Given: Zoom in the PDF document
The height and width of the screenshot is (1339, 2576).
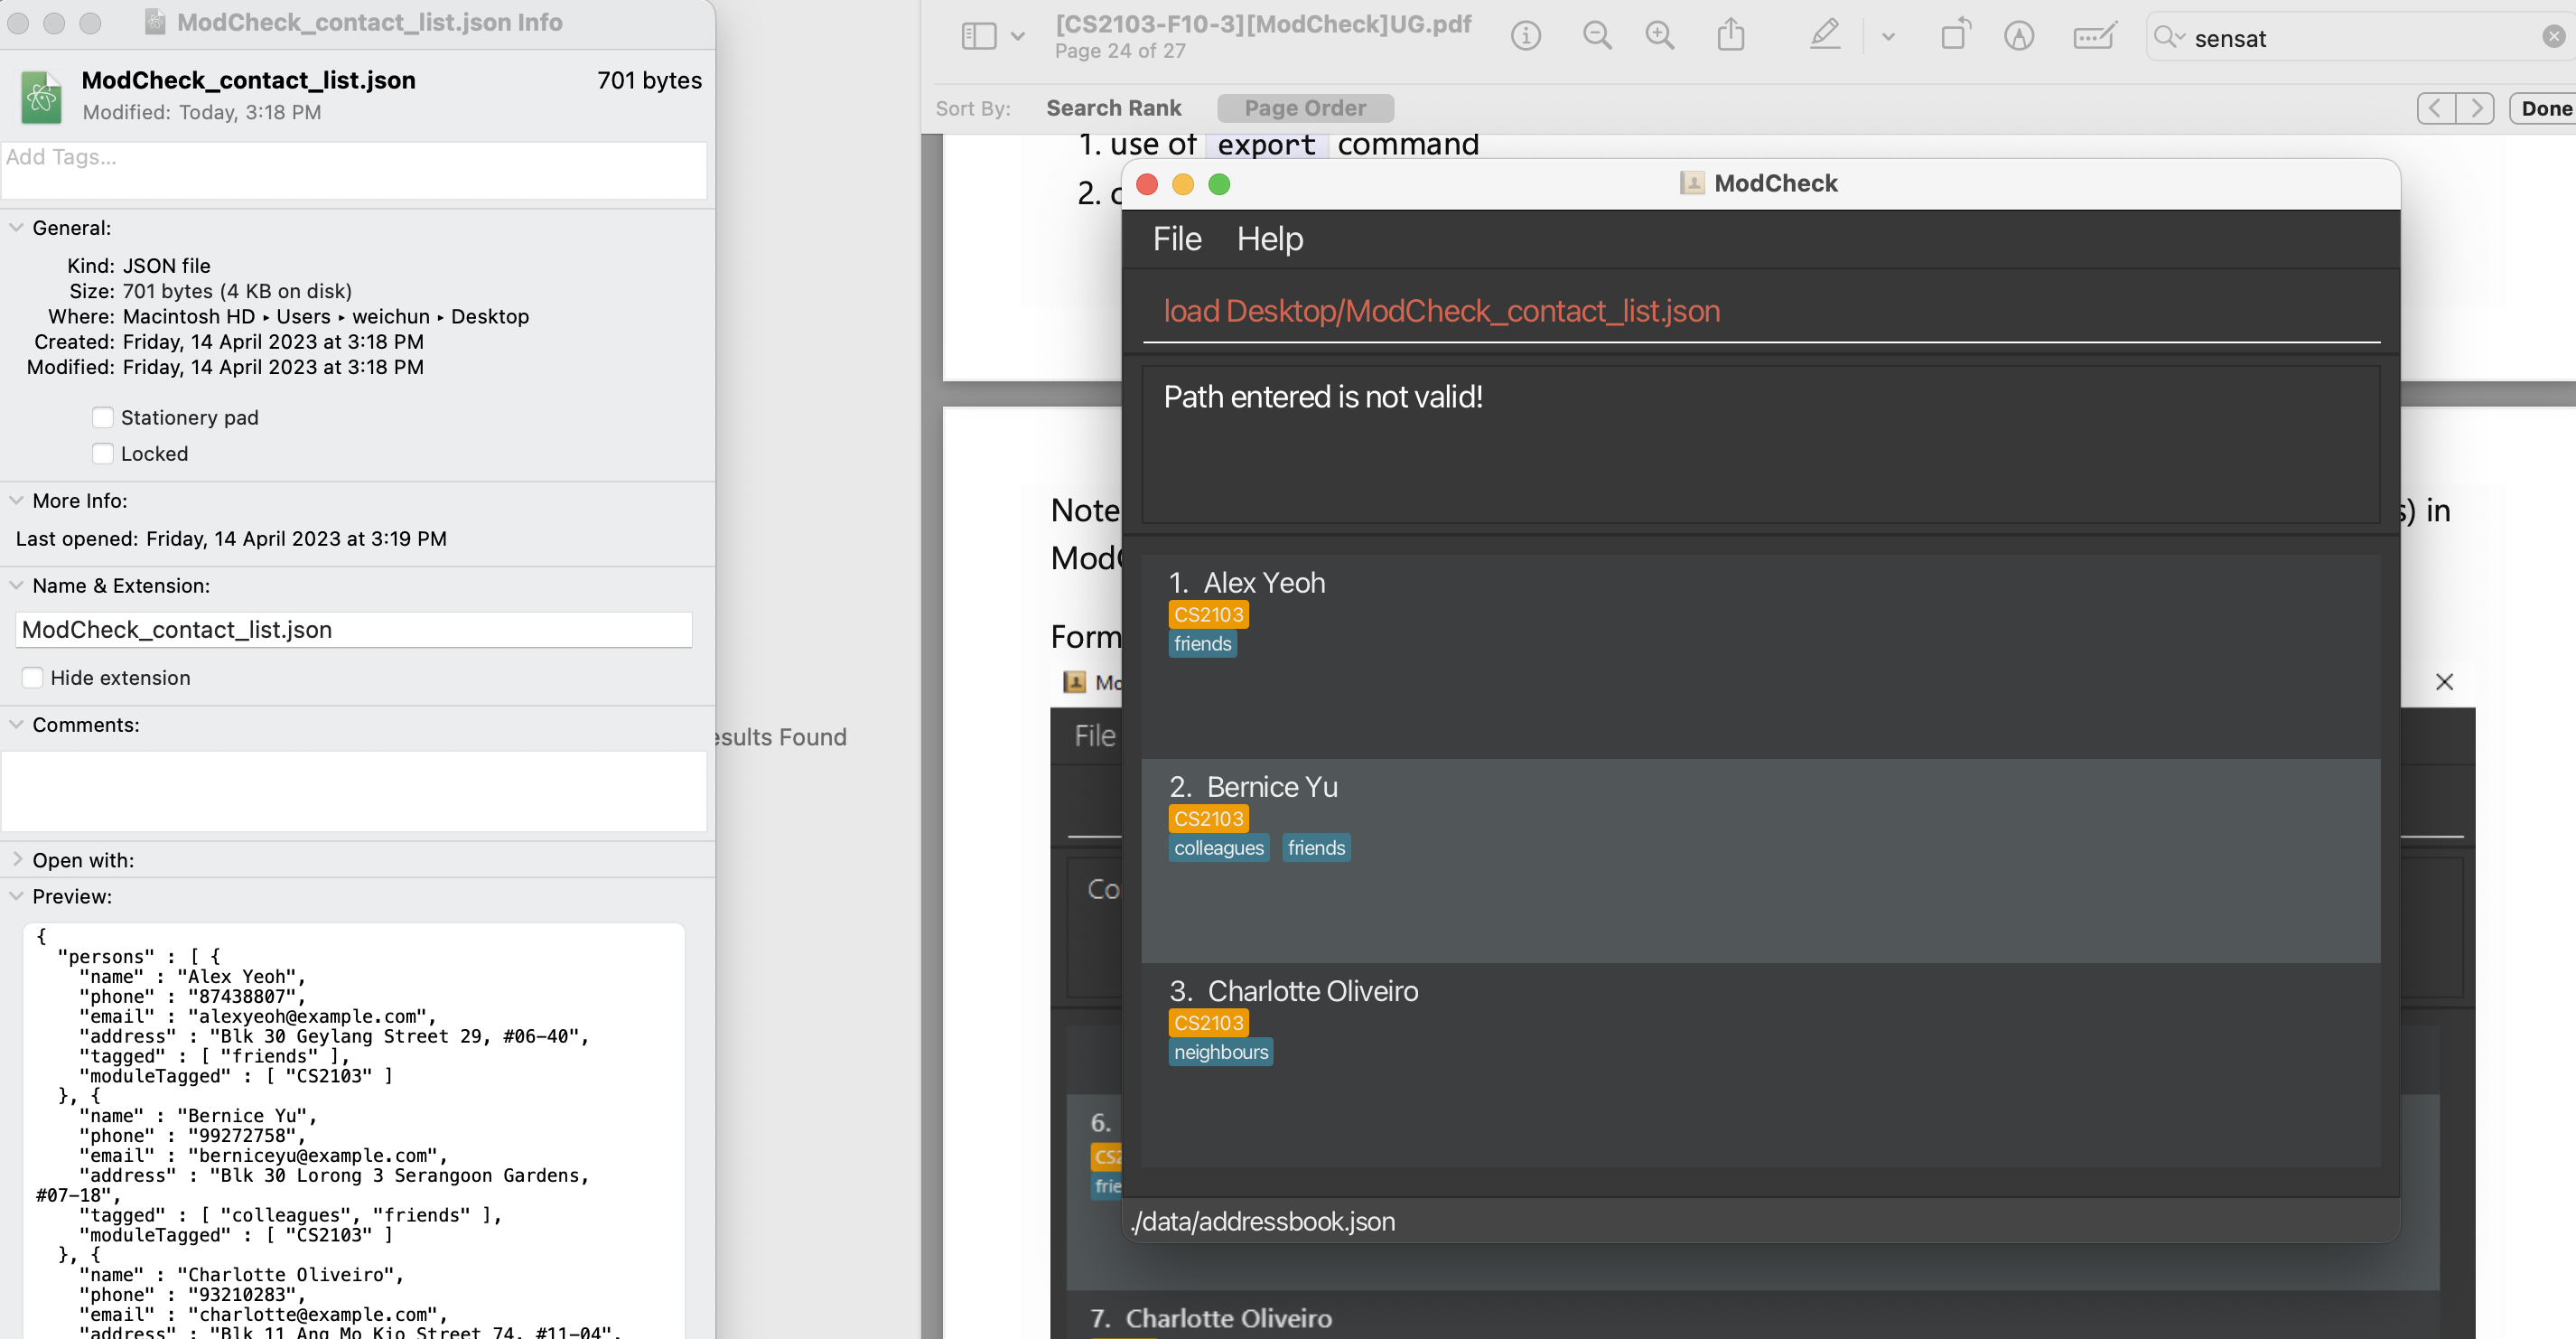Looking at the screenshot, I should [1660, 37].
